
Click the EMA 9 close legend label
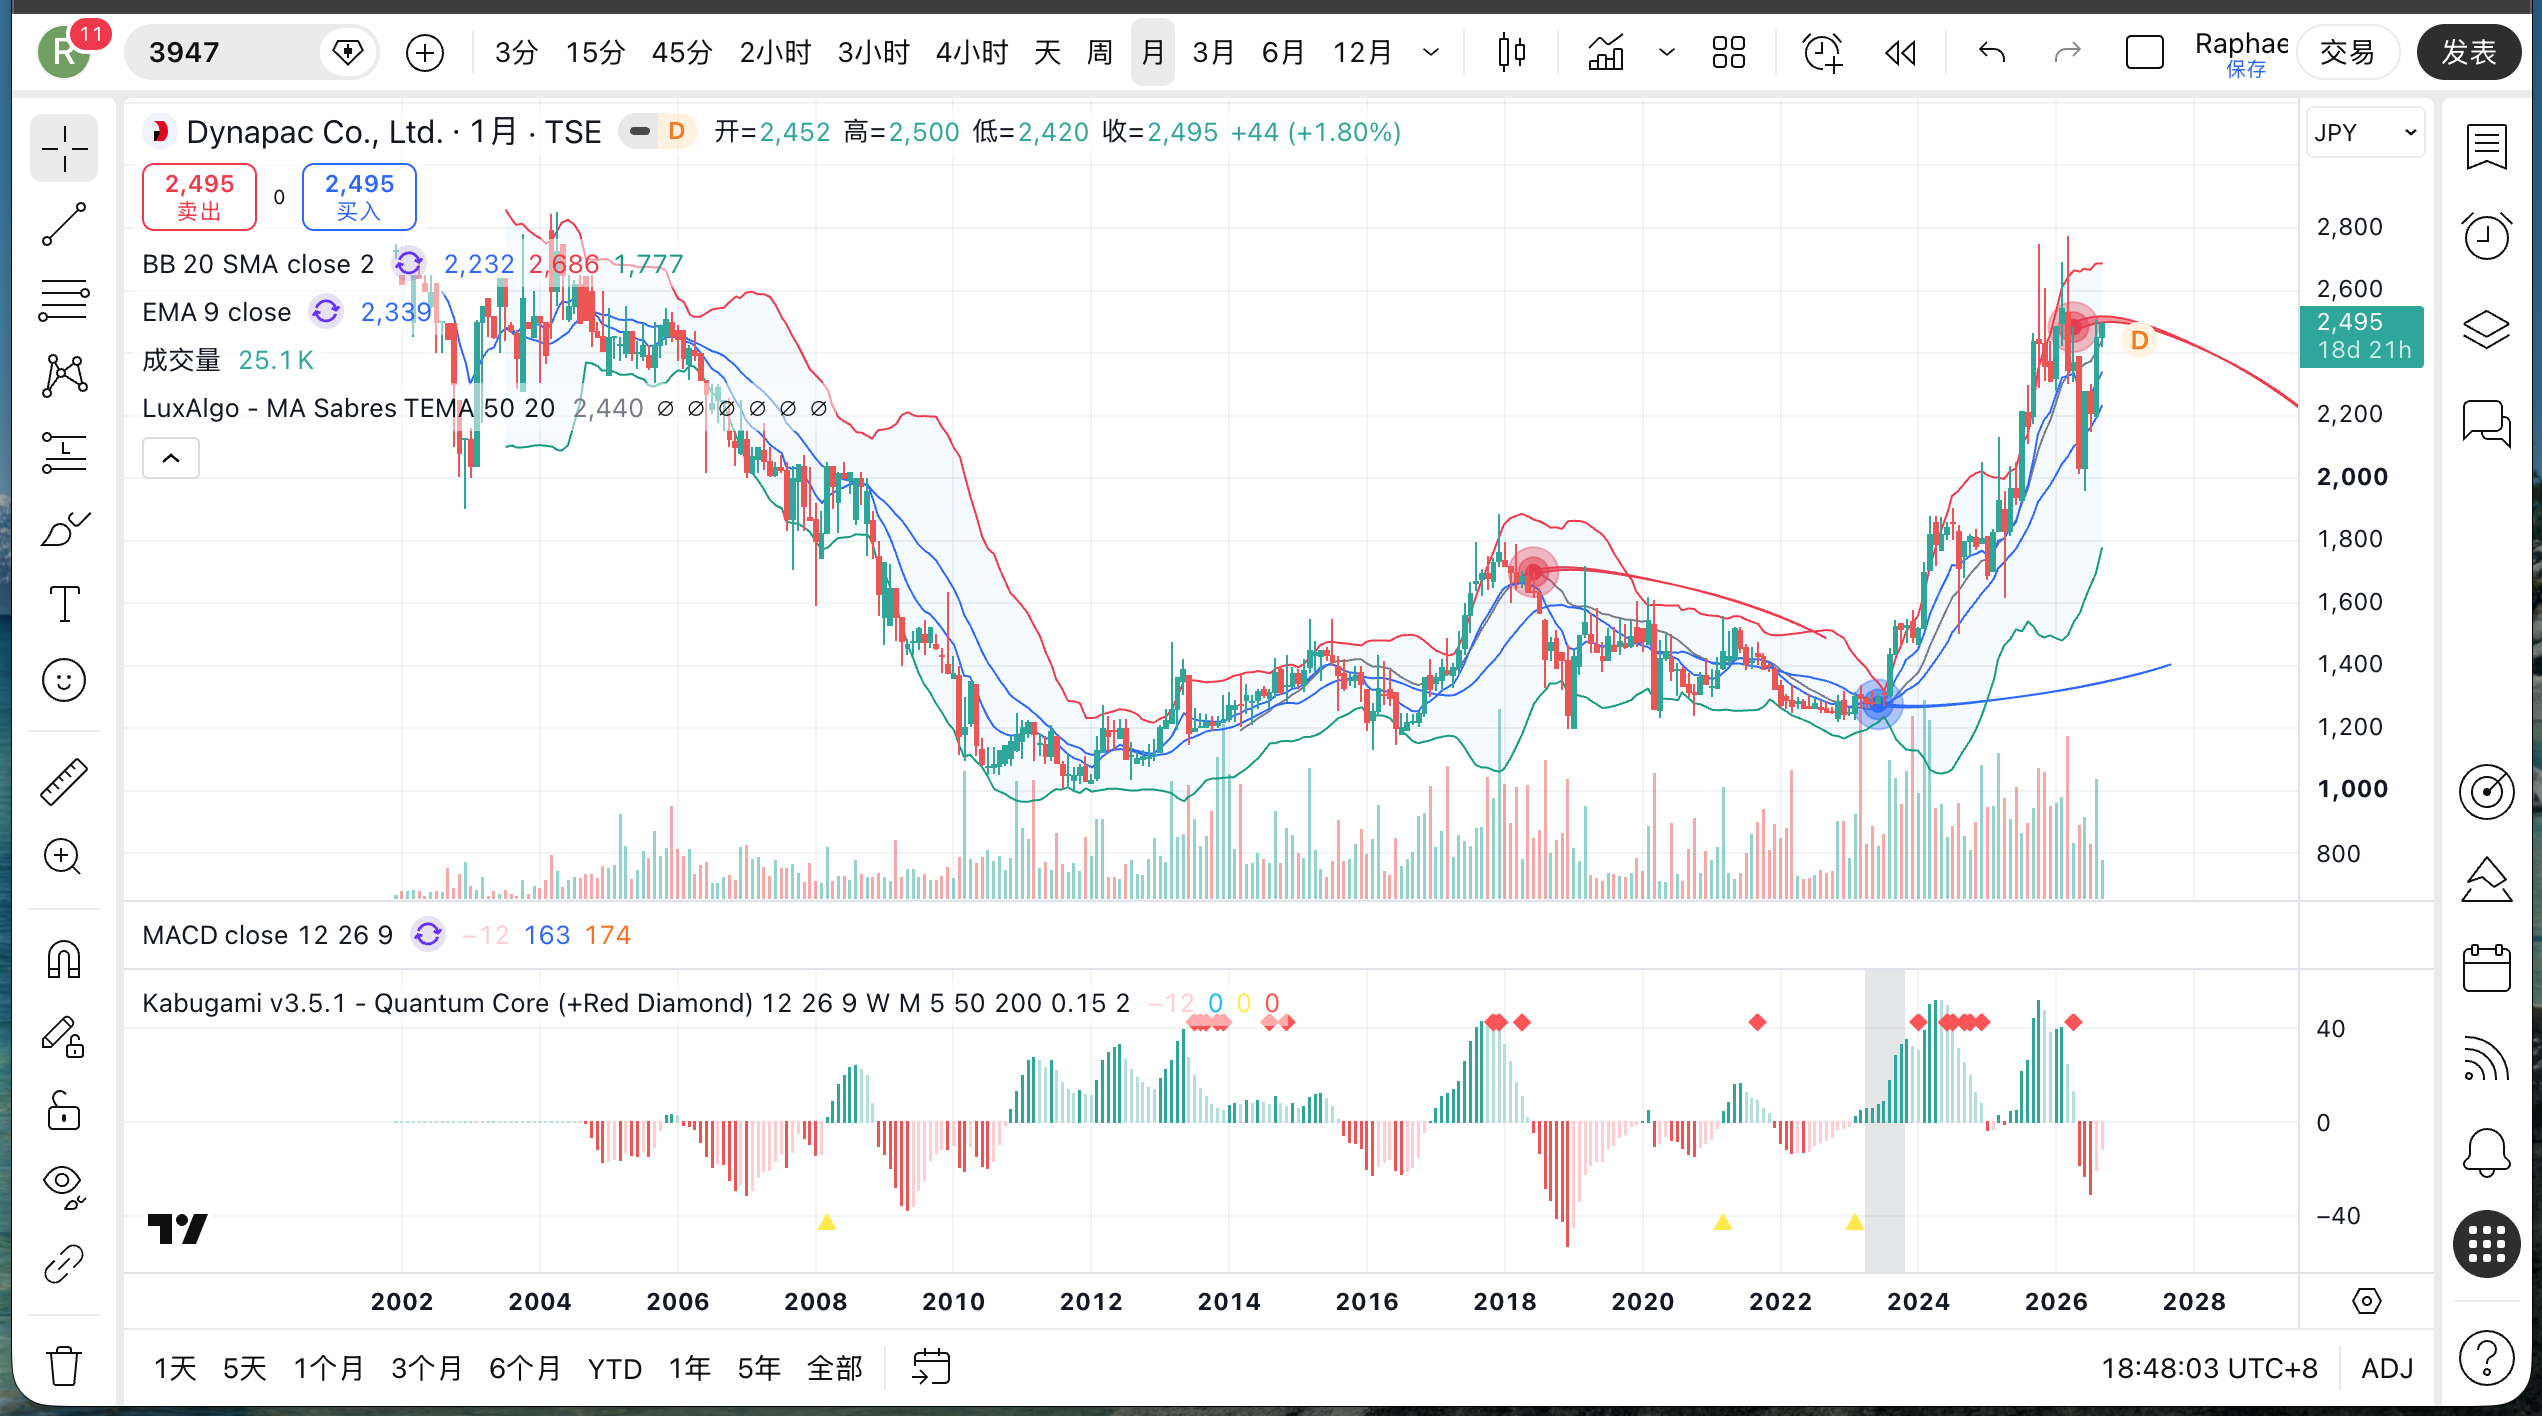216,312
